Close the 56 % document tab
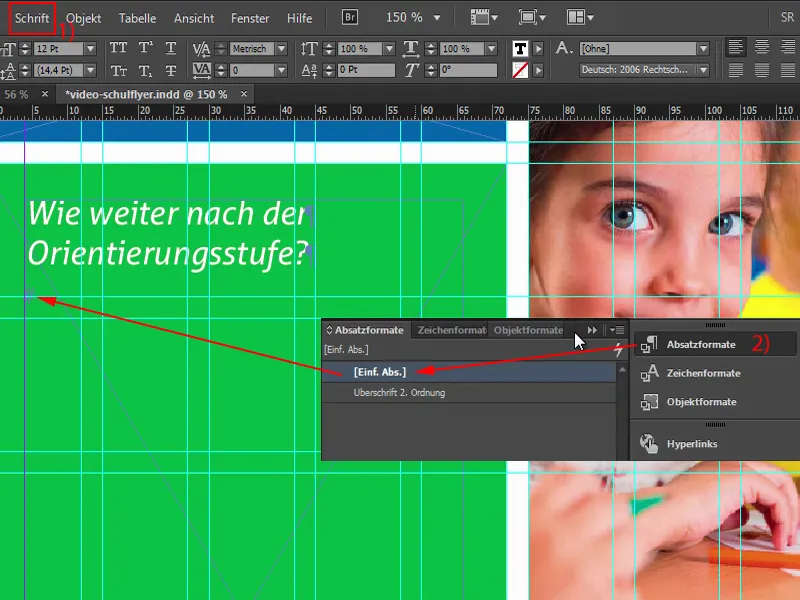800x600 pixels. [x=45, y=94]
